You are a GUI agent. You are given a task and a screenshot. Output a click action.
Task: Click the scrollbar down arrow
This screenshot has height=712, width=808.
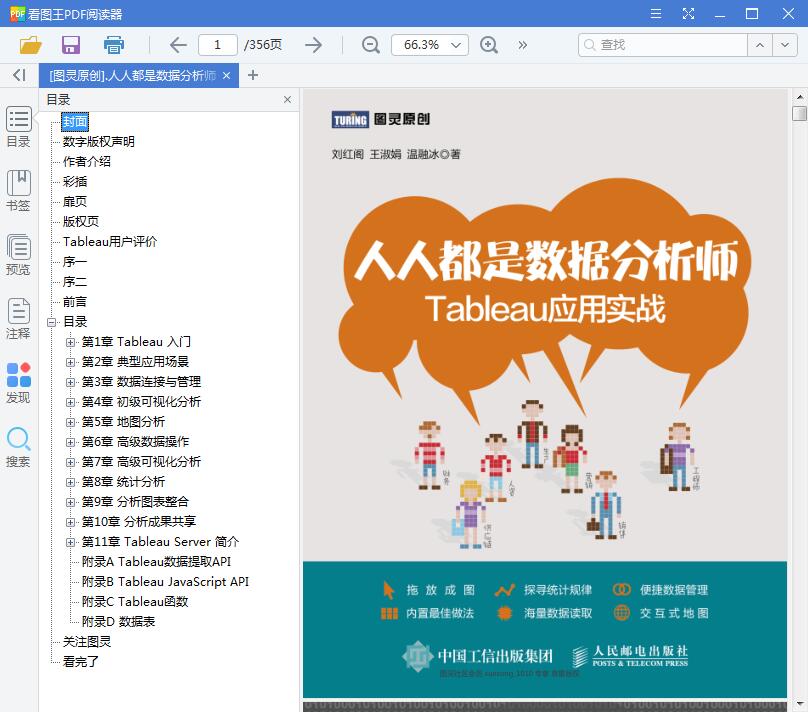(799, 704)
